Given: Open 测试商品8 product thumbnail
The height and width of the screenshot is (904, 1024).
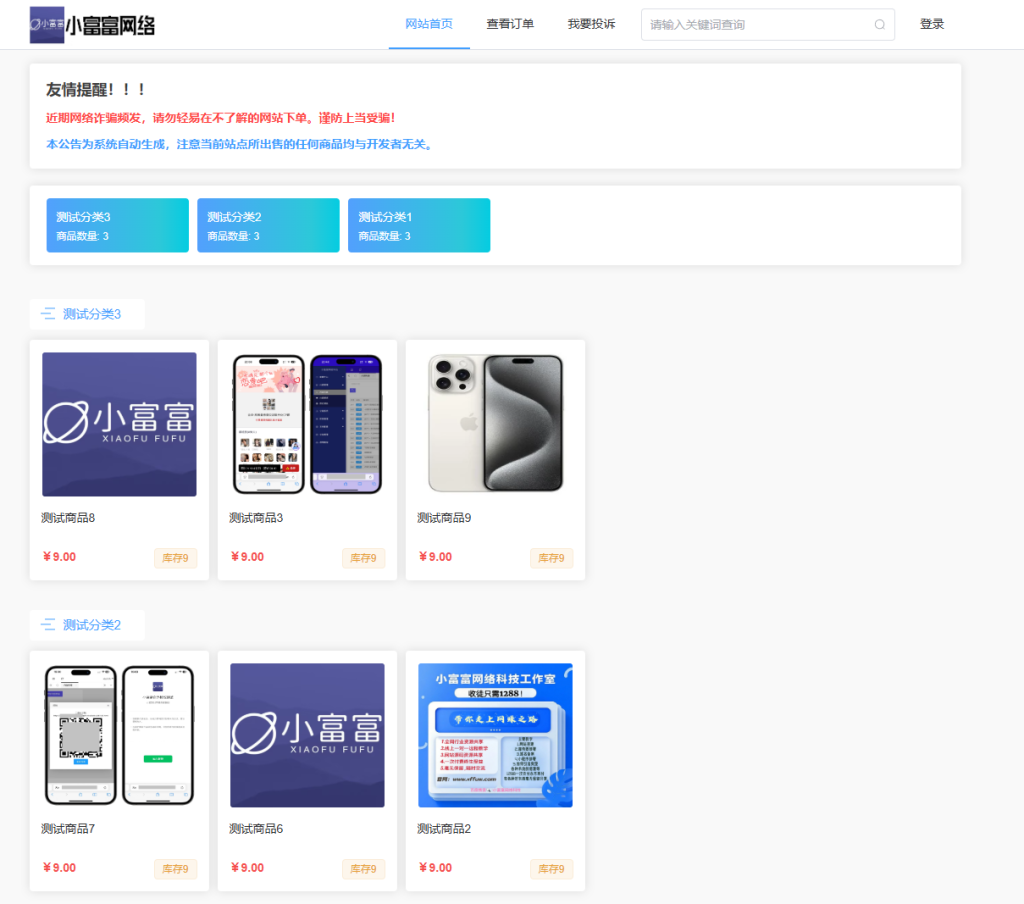Looking at the screenshot, I should pos(119,424).
